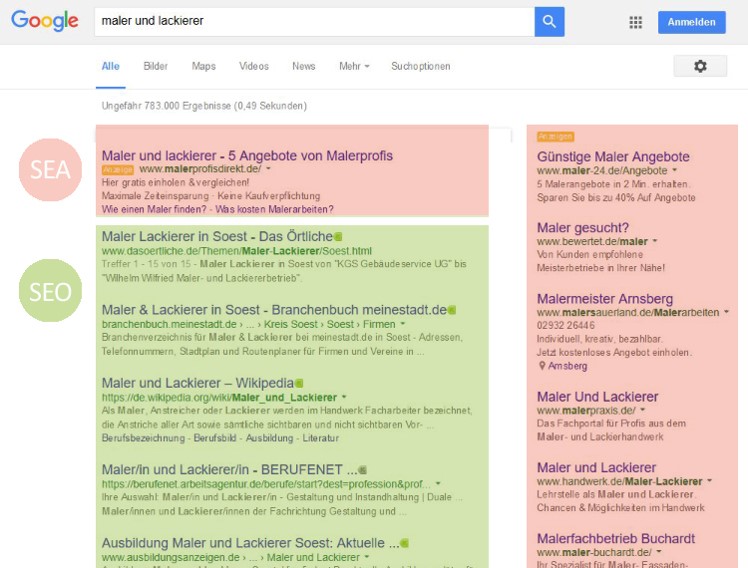The width and height of the screenshot is (748, 568).
Task: Open Wikipedia sitelink 'Berufsbezeichnung'
Action: [x=143, y=438]
